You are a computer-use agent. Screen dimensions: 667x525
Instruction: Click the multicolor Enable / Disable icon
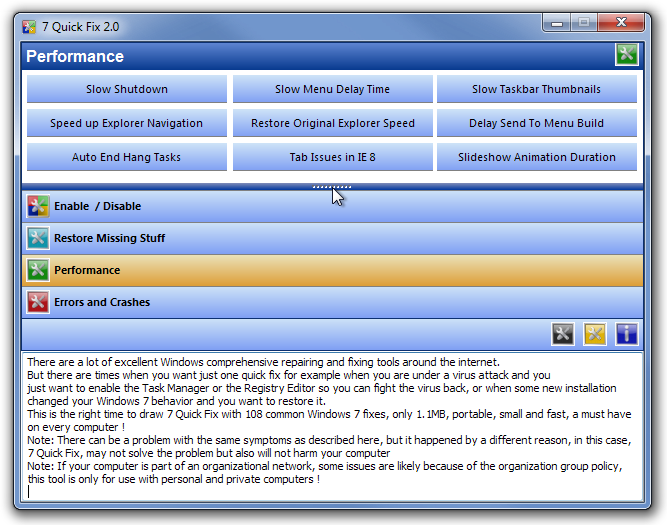point(38,206)
